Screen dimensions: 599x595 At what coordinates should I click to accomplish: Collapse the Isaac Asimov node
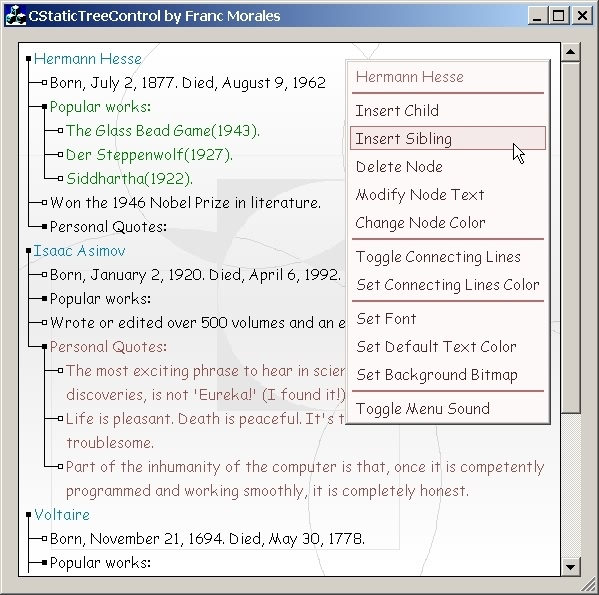pyautogui.click(x=28, y=251)
